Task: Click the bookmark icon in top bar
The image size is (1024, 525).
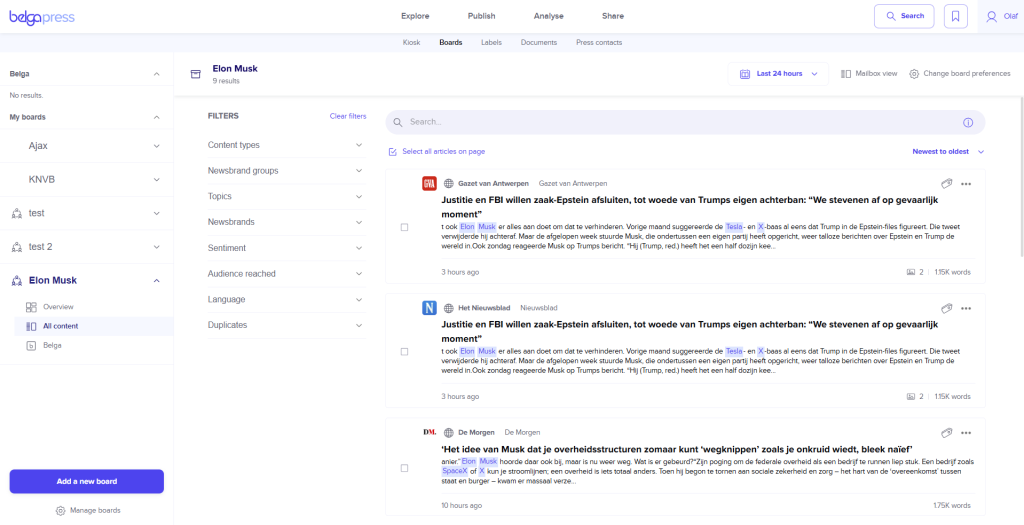Action: tap(955, 16)
